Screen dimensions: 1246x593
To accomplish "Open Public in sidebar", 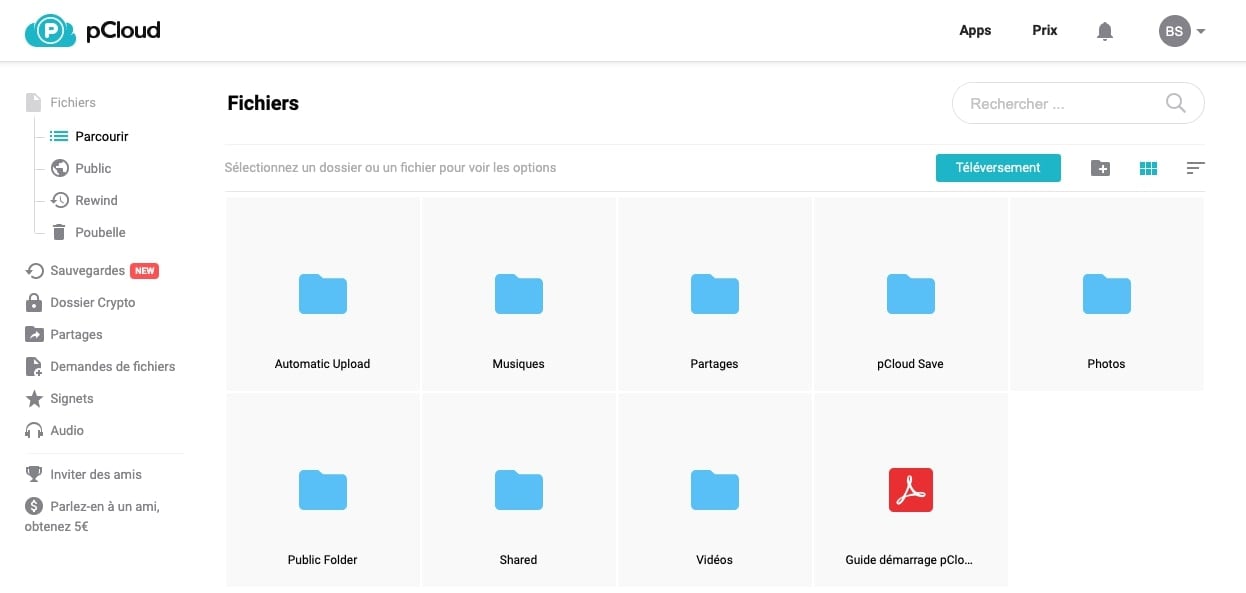I will [x=93, y=168].
